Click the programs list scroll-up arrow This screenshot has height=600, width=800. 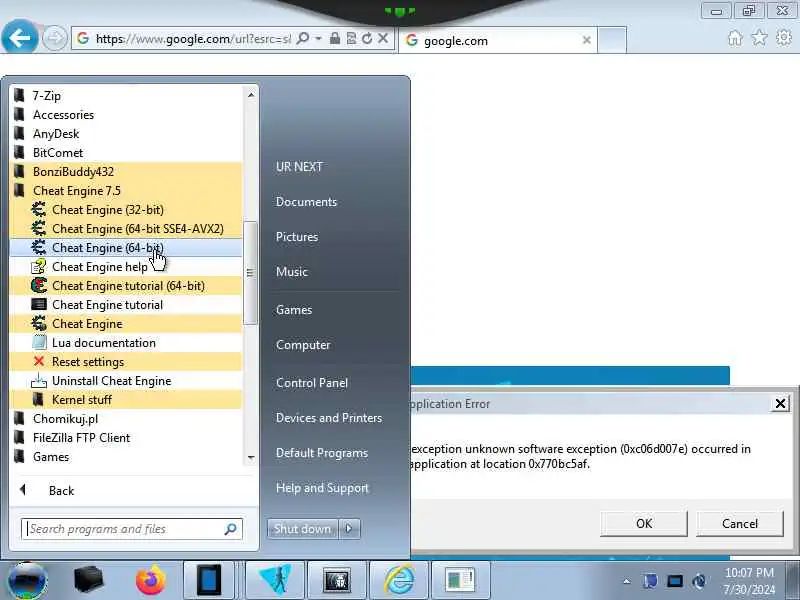251,95
